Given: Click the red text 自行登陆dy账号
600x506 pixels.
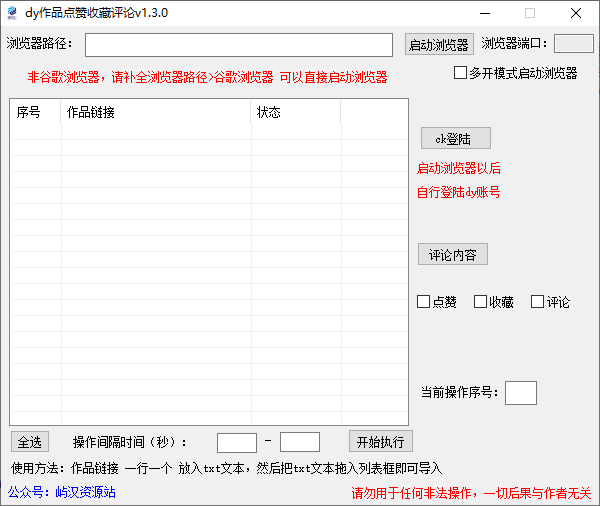Looking at the screenshot, I should pos(458,192).
